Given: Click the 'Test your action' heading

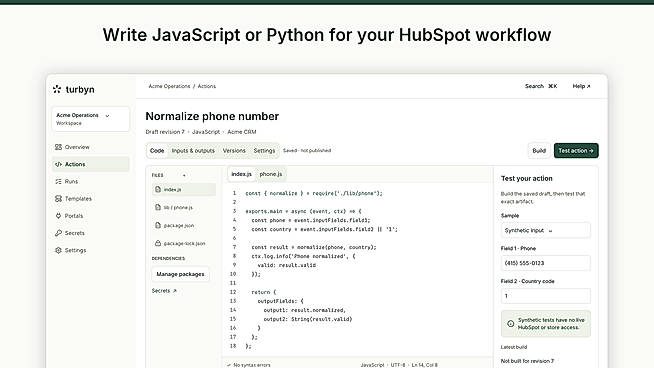Looking at the screenshot, I should coord(526,178).
